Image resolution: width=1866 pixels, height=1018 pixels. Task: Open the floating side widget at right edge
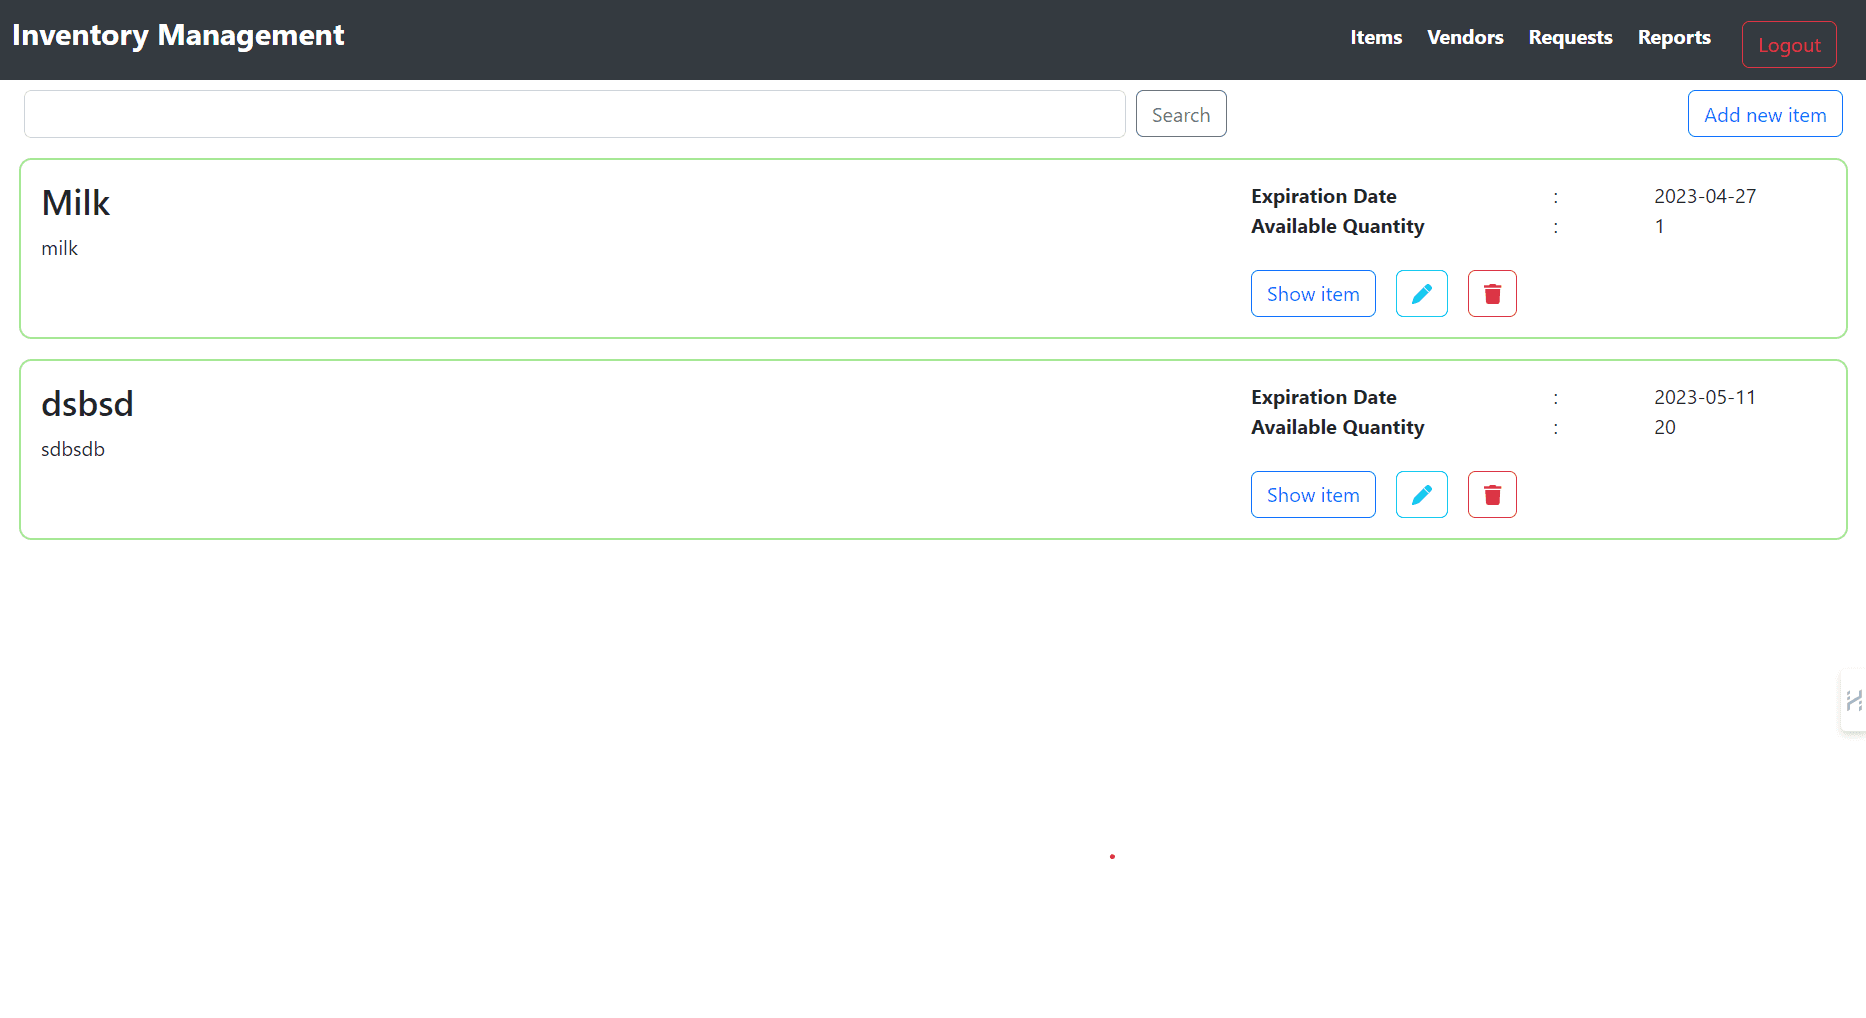pos(1853,701)
